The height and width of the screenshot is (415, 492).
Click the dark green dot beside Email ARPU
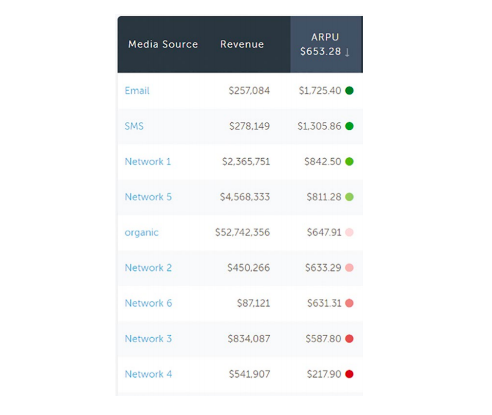coord(349,90)
